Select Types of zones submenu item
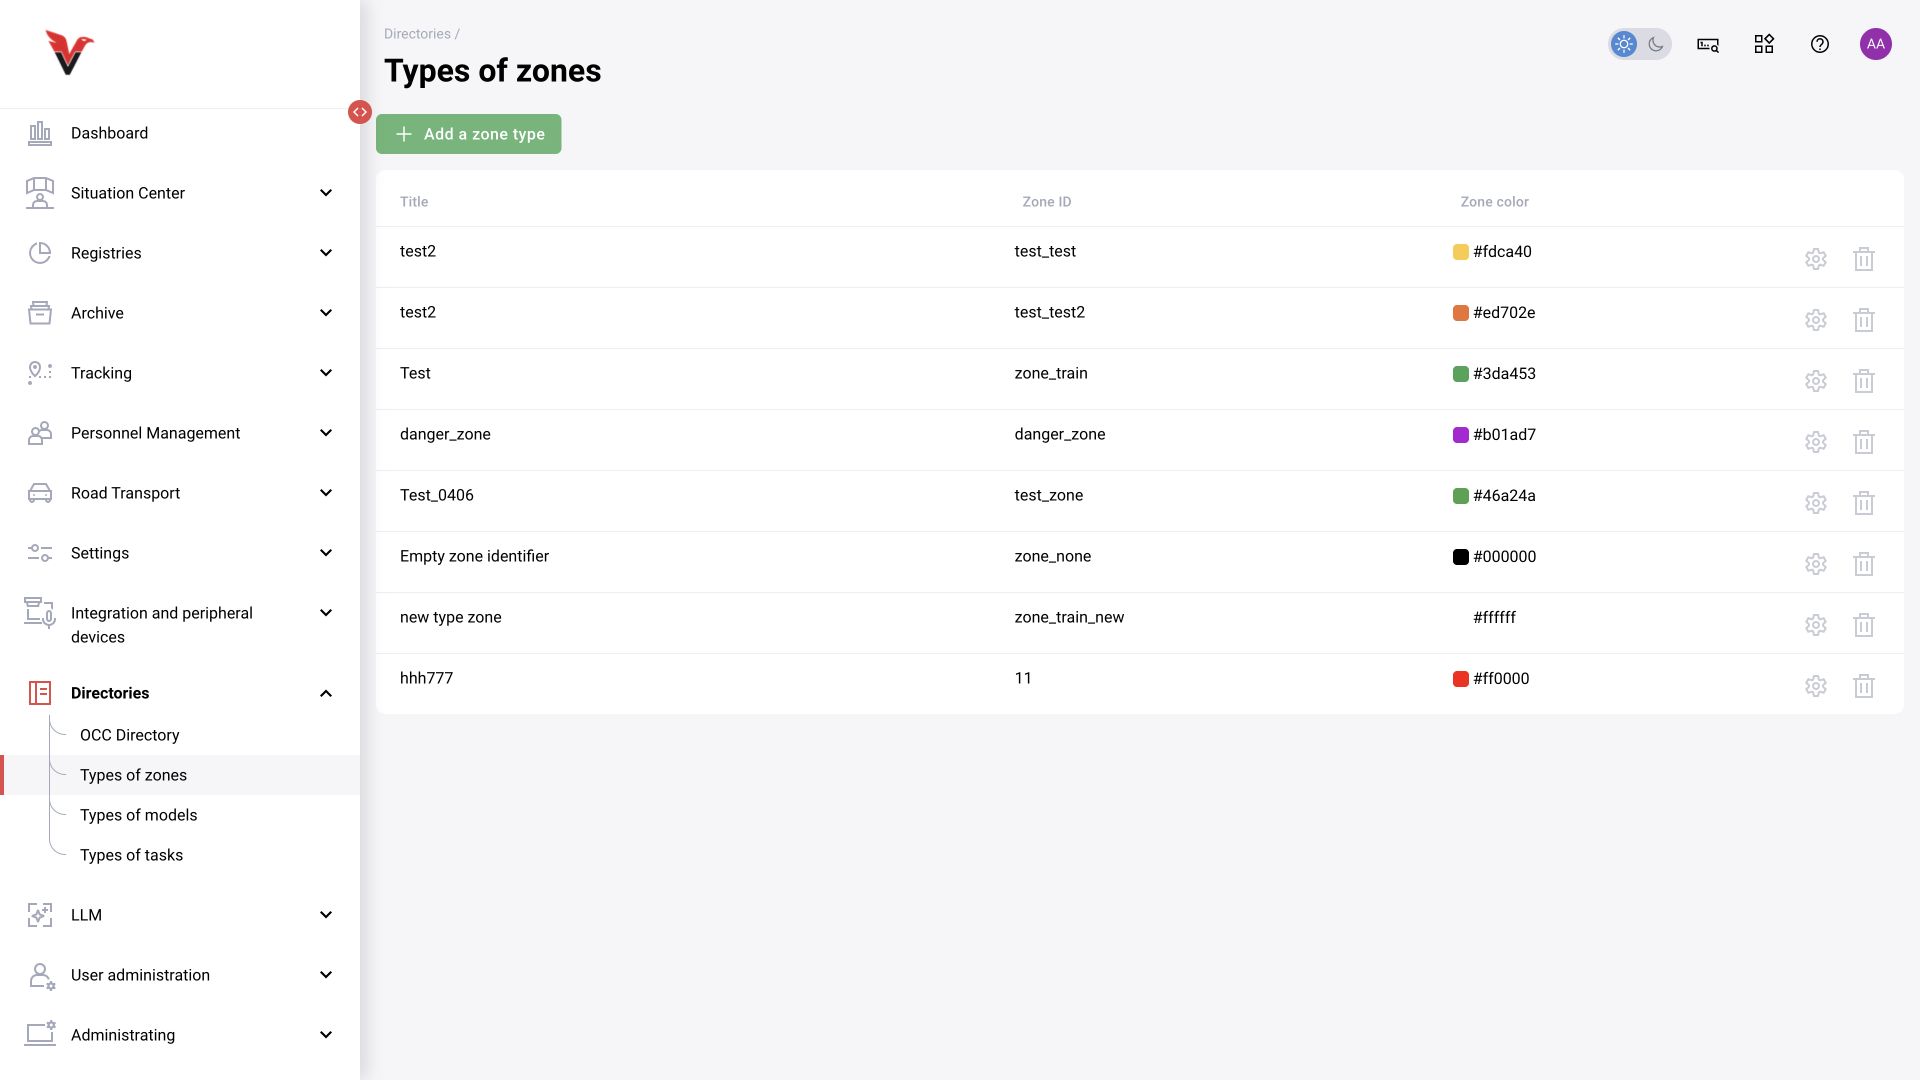 tap(180, 775)
